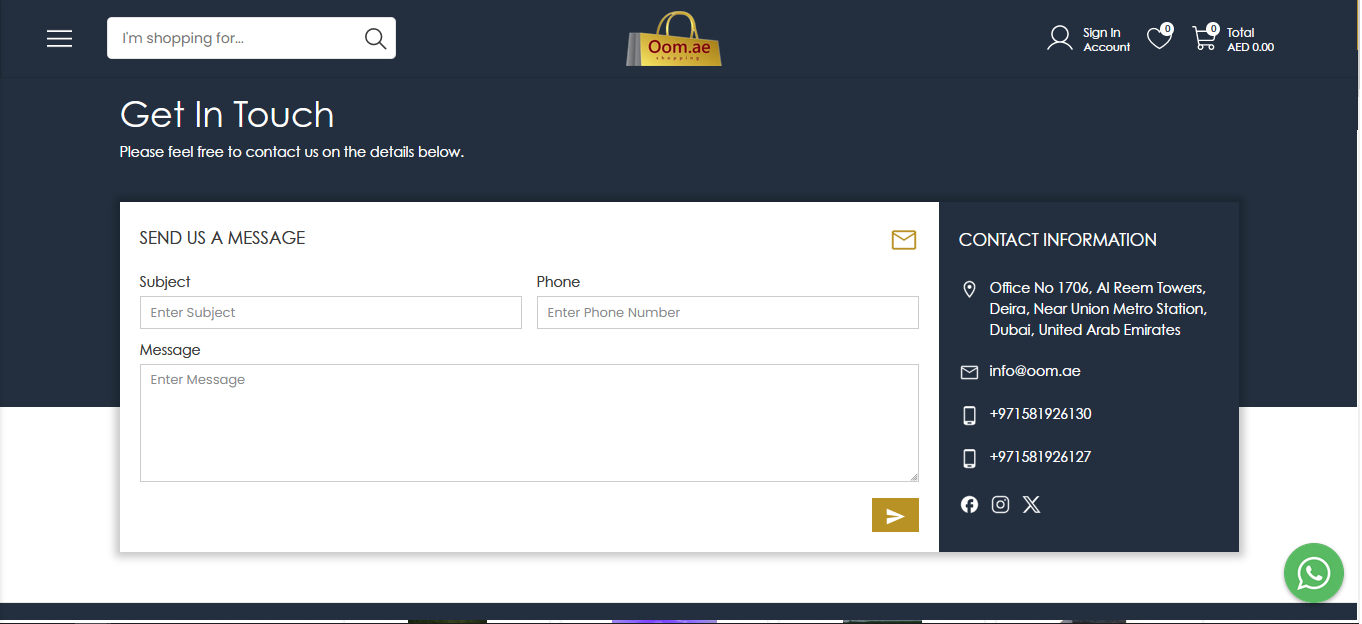Click inside the Enter Message textarea
1362x624 pixels.
(x=528, y=423)
